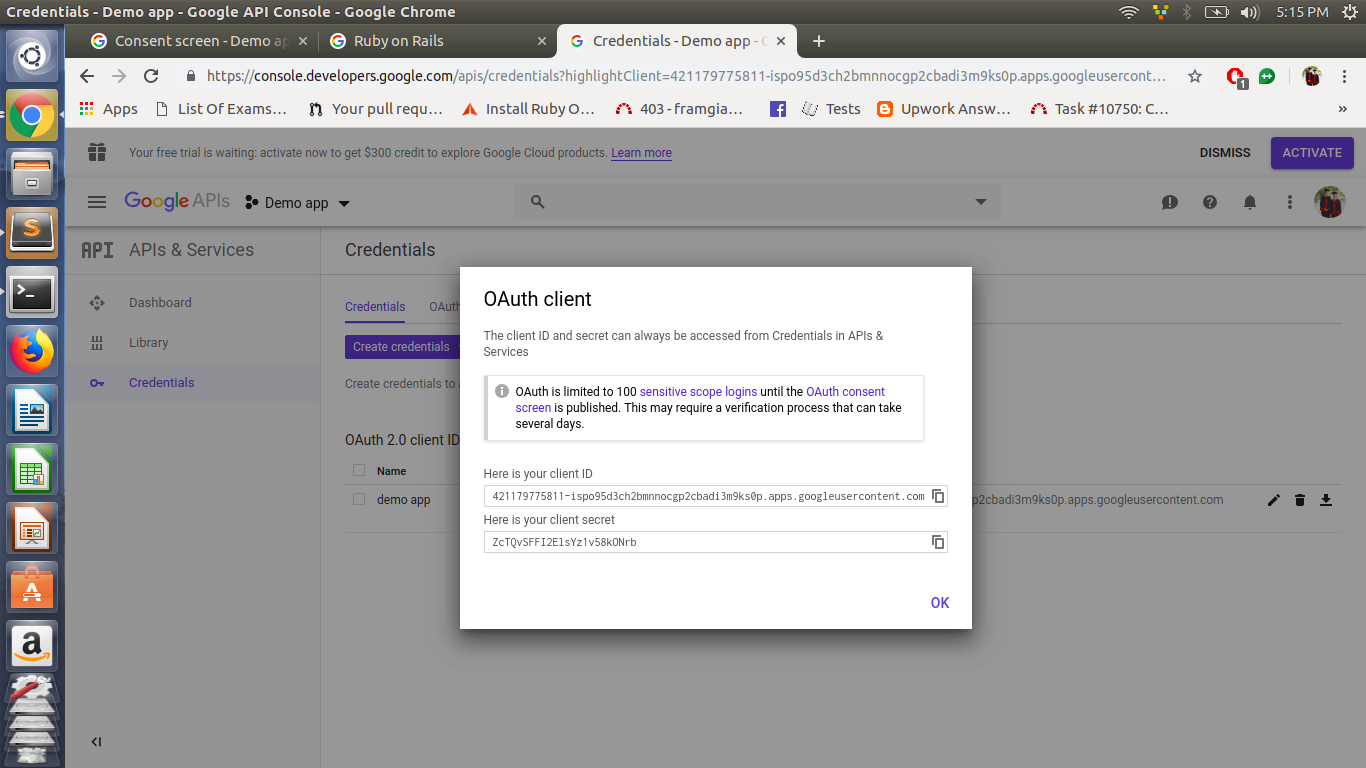
Task: Open the Create credentials dropdown button
Action: click(x=401, y=347)
